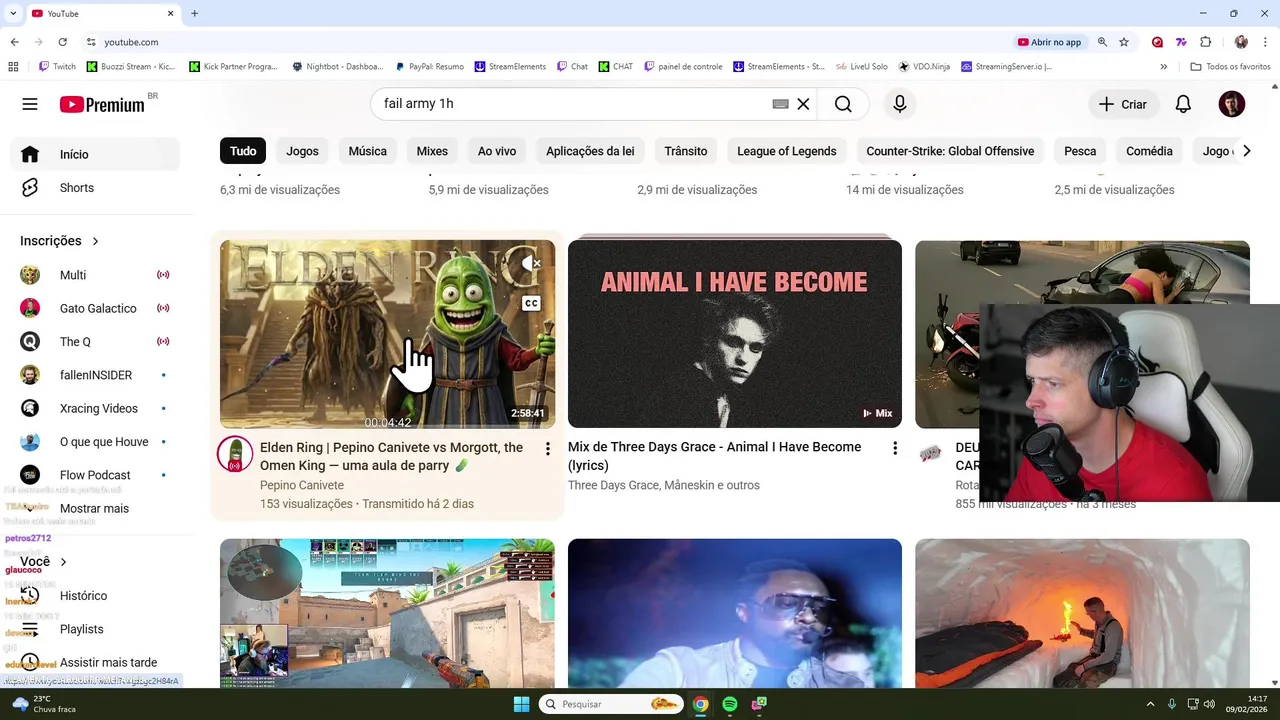Open Todos os favoritos folder
The height and width of the screenshot is (720, 1280).
click(1231, 67)
